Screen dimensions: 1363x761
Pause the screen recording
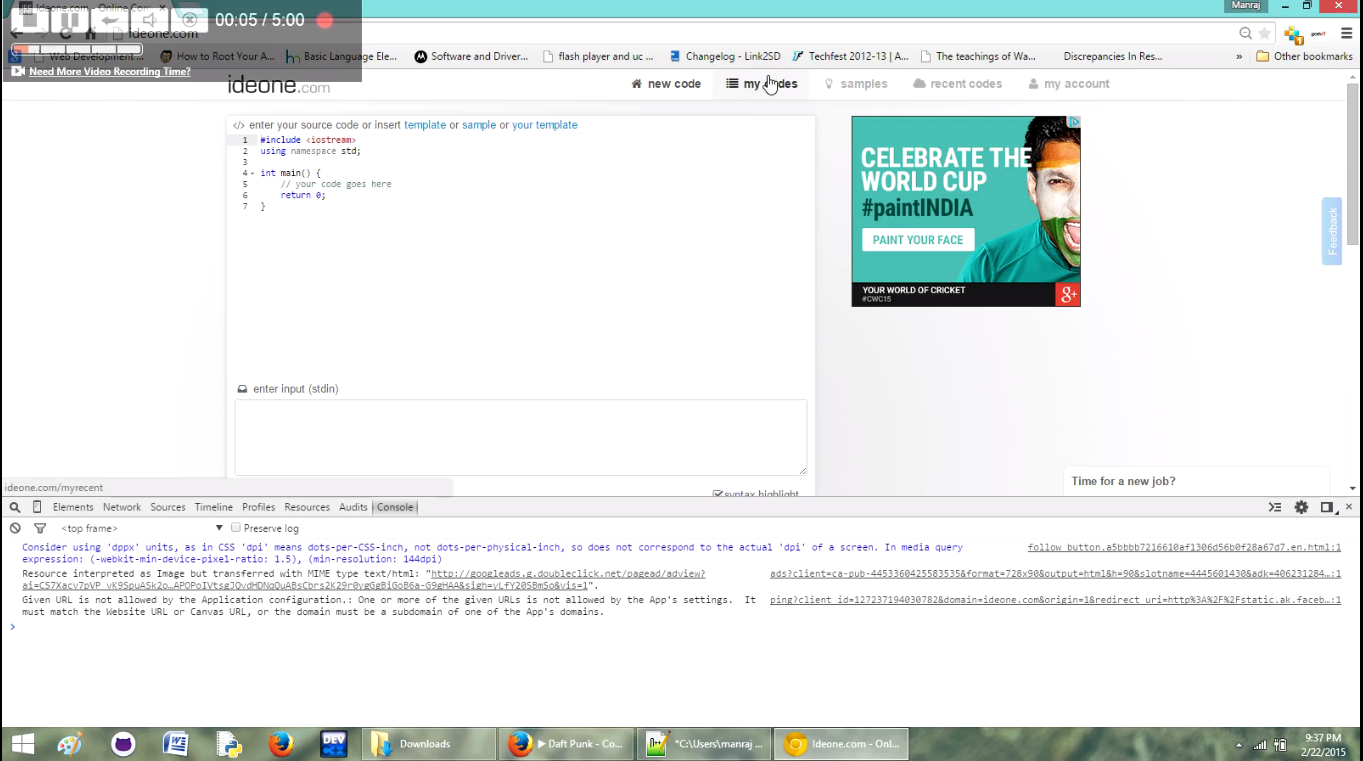(69, 19)
